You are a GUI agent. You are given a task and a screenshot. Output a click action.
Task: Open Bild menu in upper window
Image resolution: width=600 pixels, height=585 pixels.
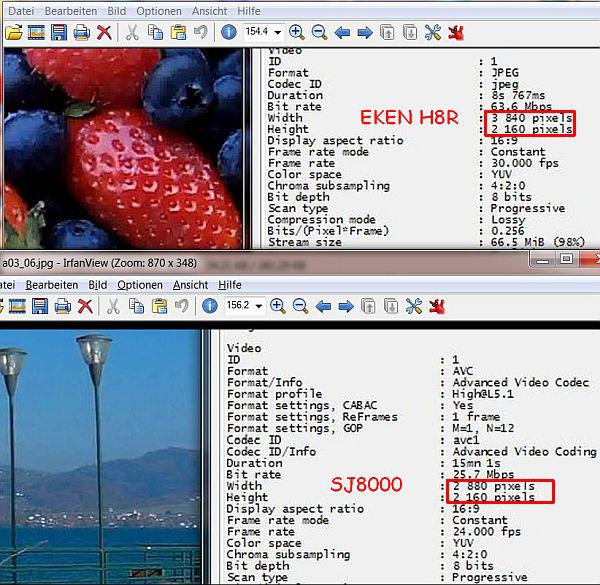[x=116, y=11]
